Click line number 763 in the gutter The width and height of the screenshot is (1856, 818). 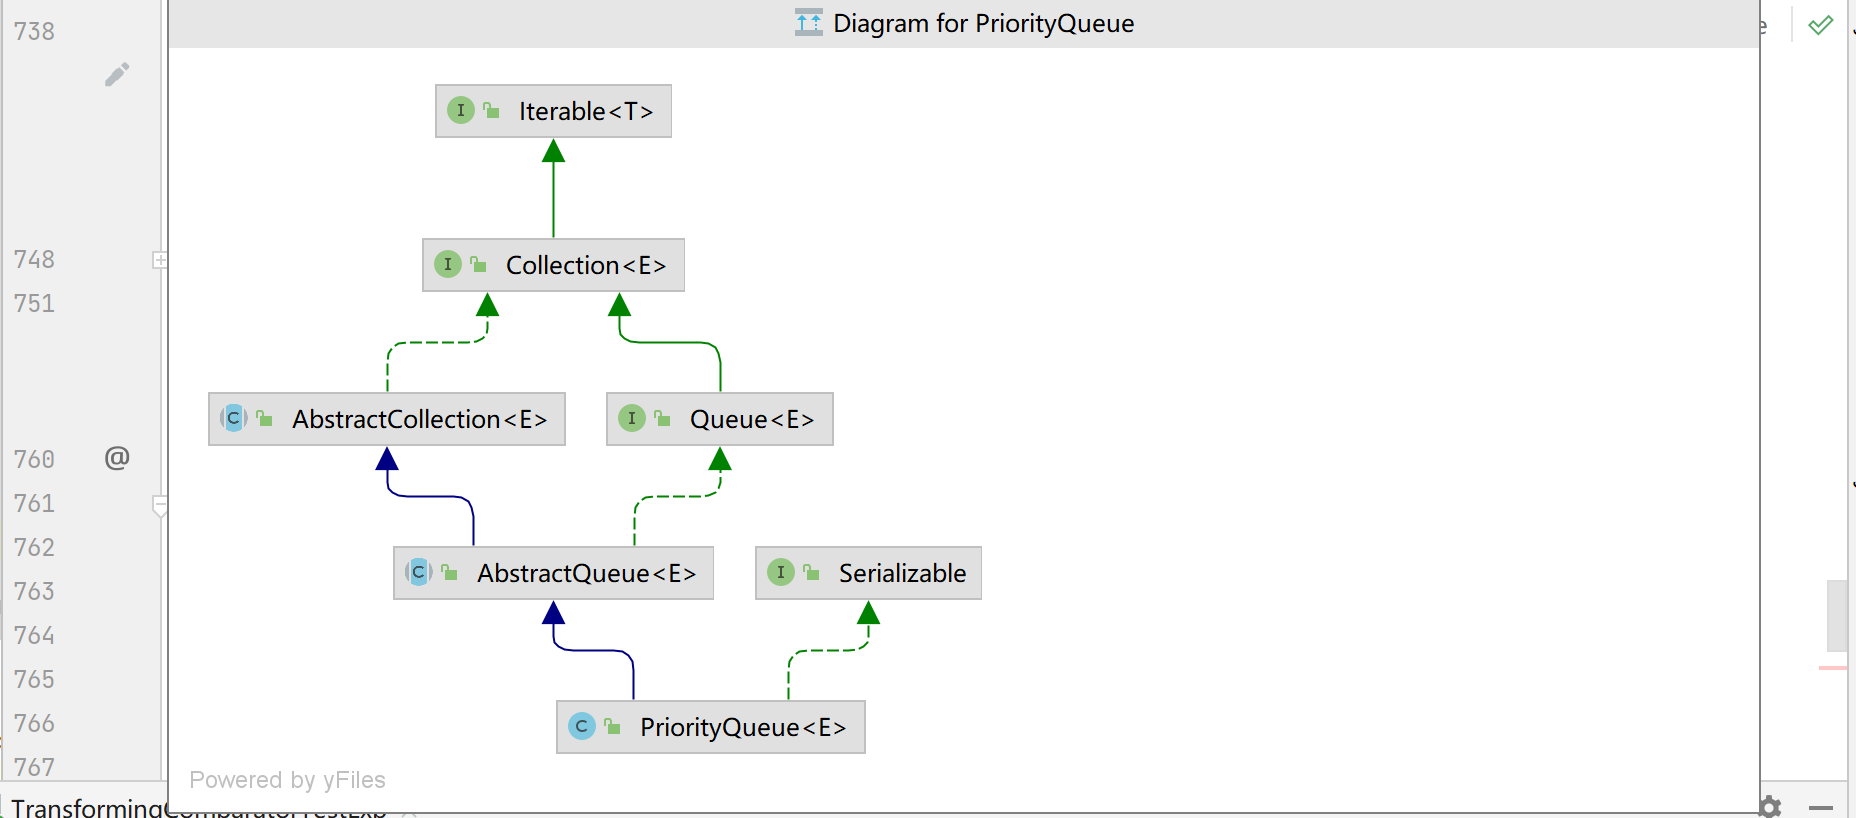(34, 591)
